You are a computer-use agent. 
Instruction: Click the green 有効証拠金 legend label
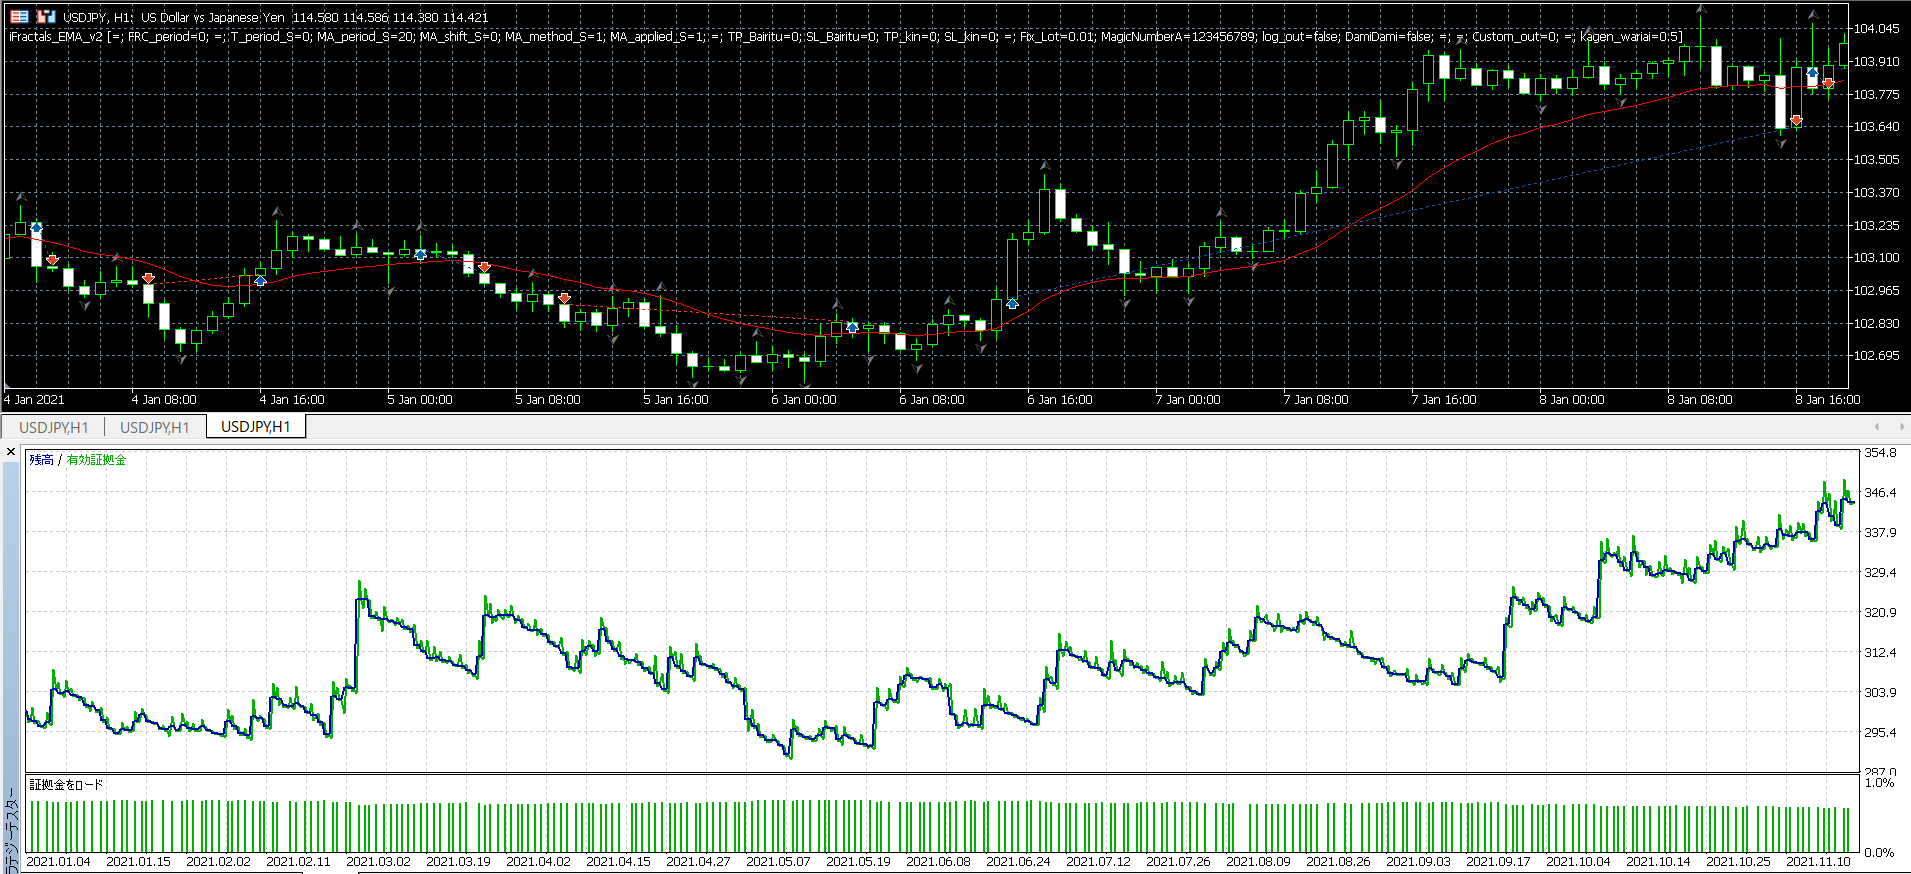96,460
